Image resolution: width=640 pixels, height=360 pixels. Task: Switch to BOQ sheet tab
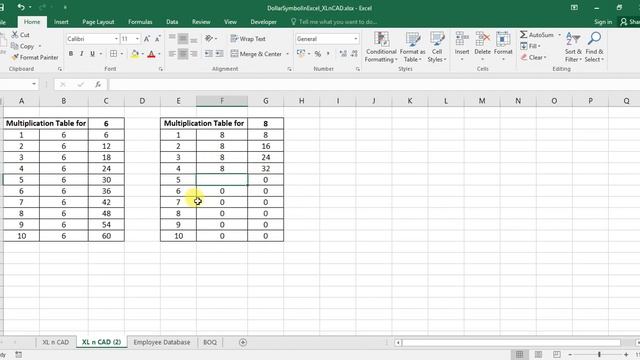click(x=210, y=342)
